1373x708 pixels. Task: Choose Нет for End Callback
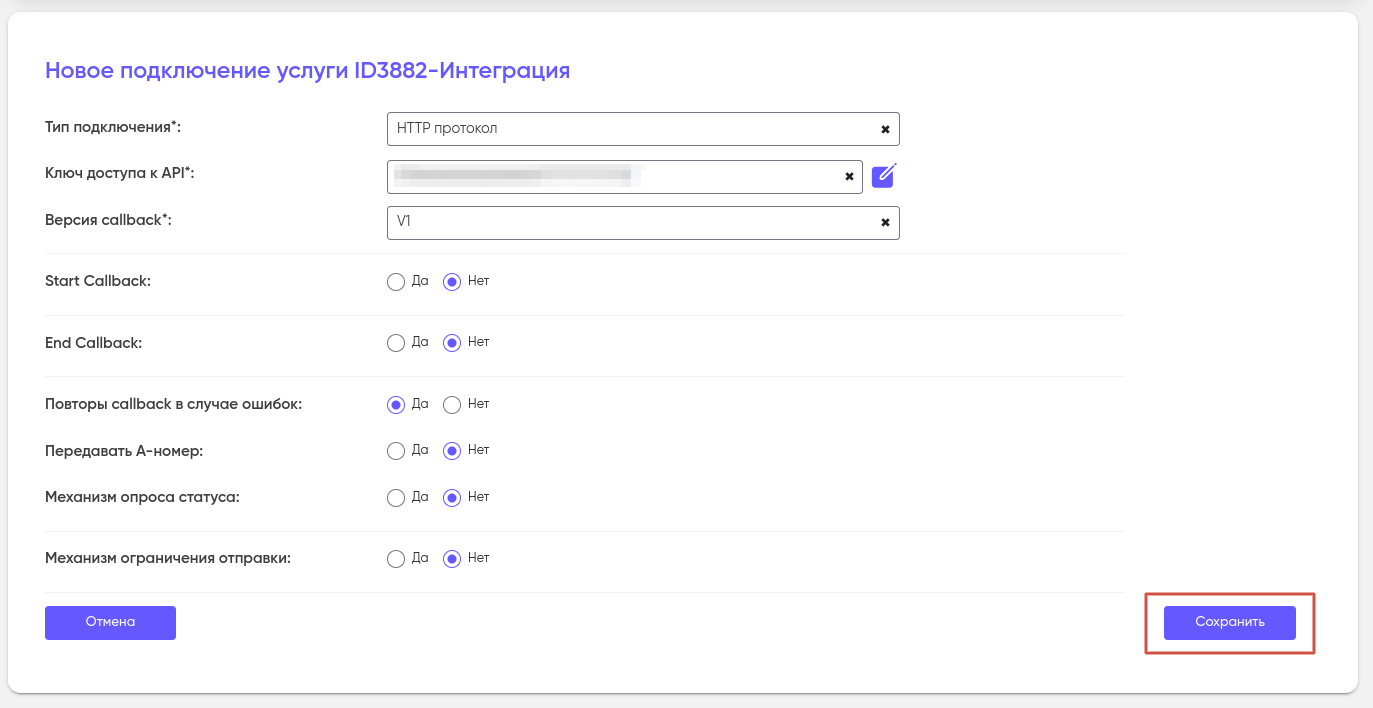(452, 343)
